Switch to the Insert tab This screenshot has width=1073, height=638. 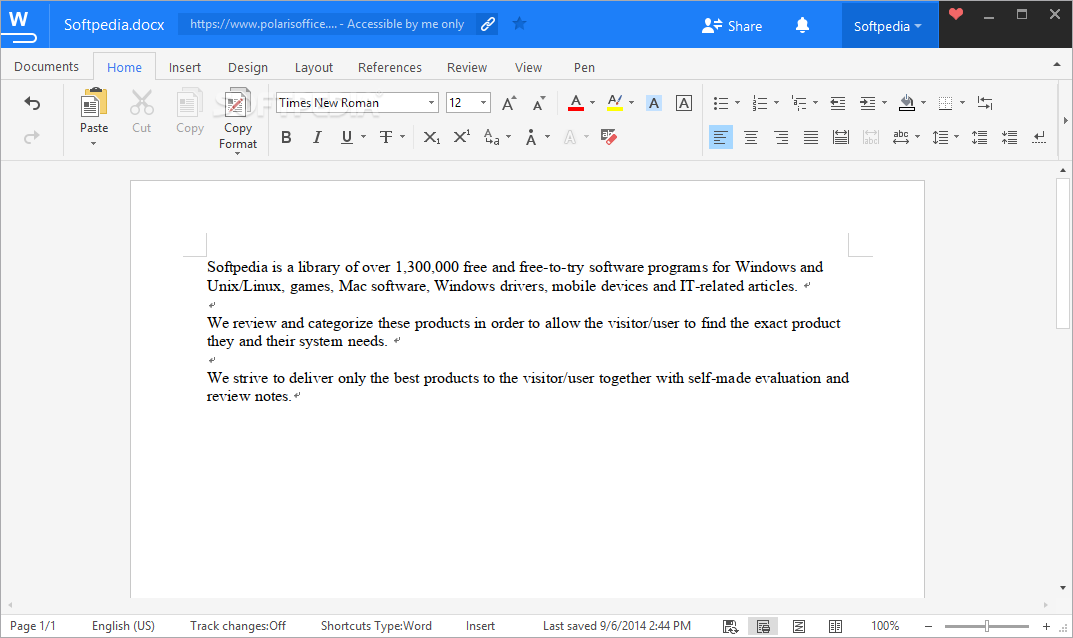(x=185, y=67)
